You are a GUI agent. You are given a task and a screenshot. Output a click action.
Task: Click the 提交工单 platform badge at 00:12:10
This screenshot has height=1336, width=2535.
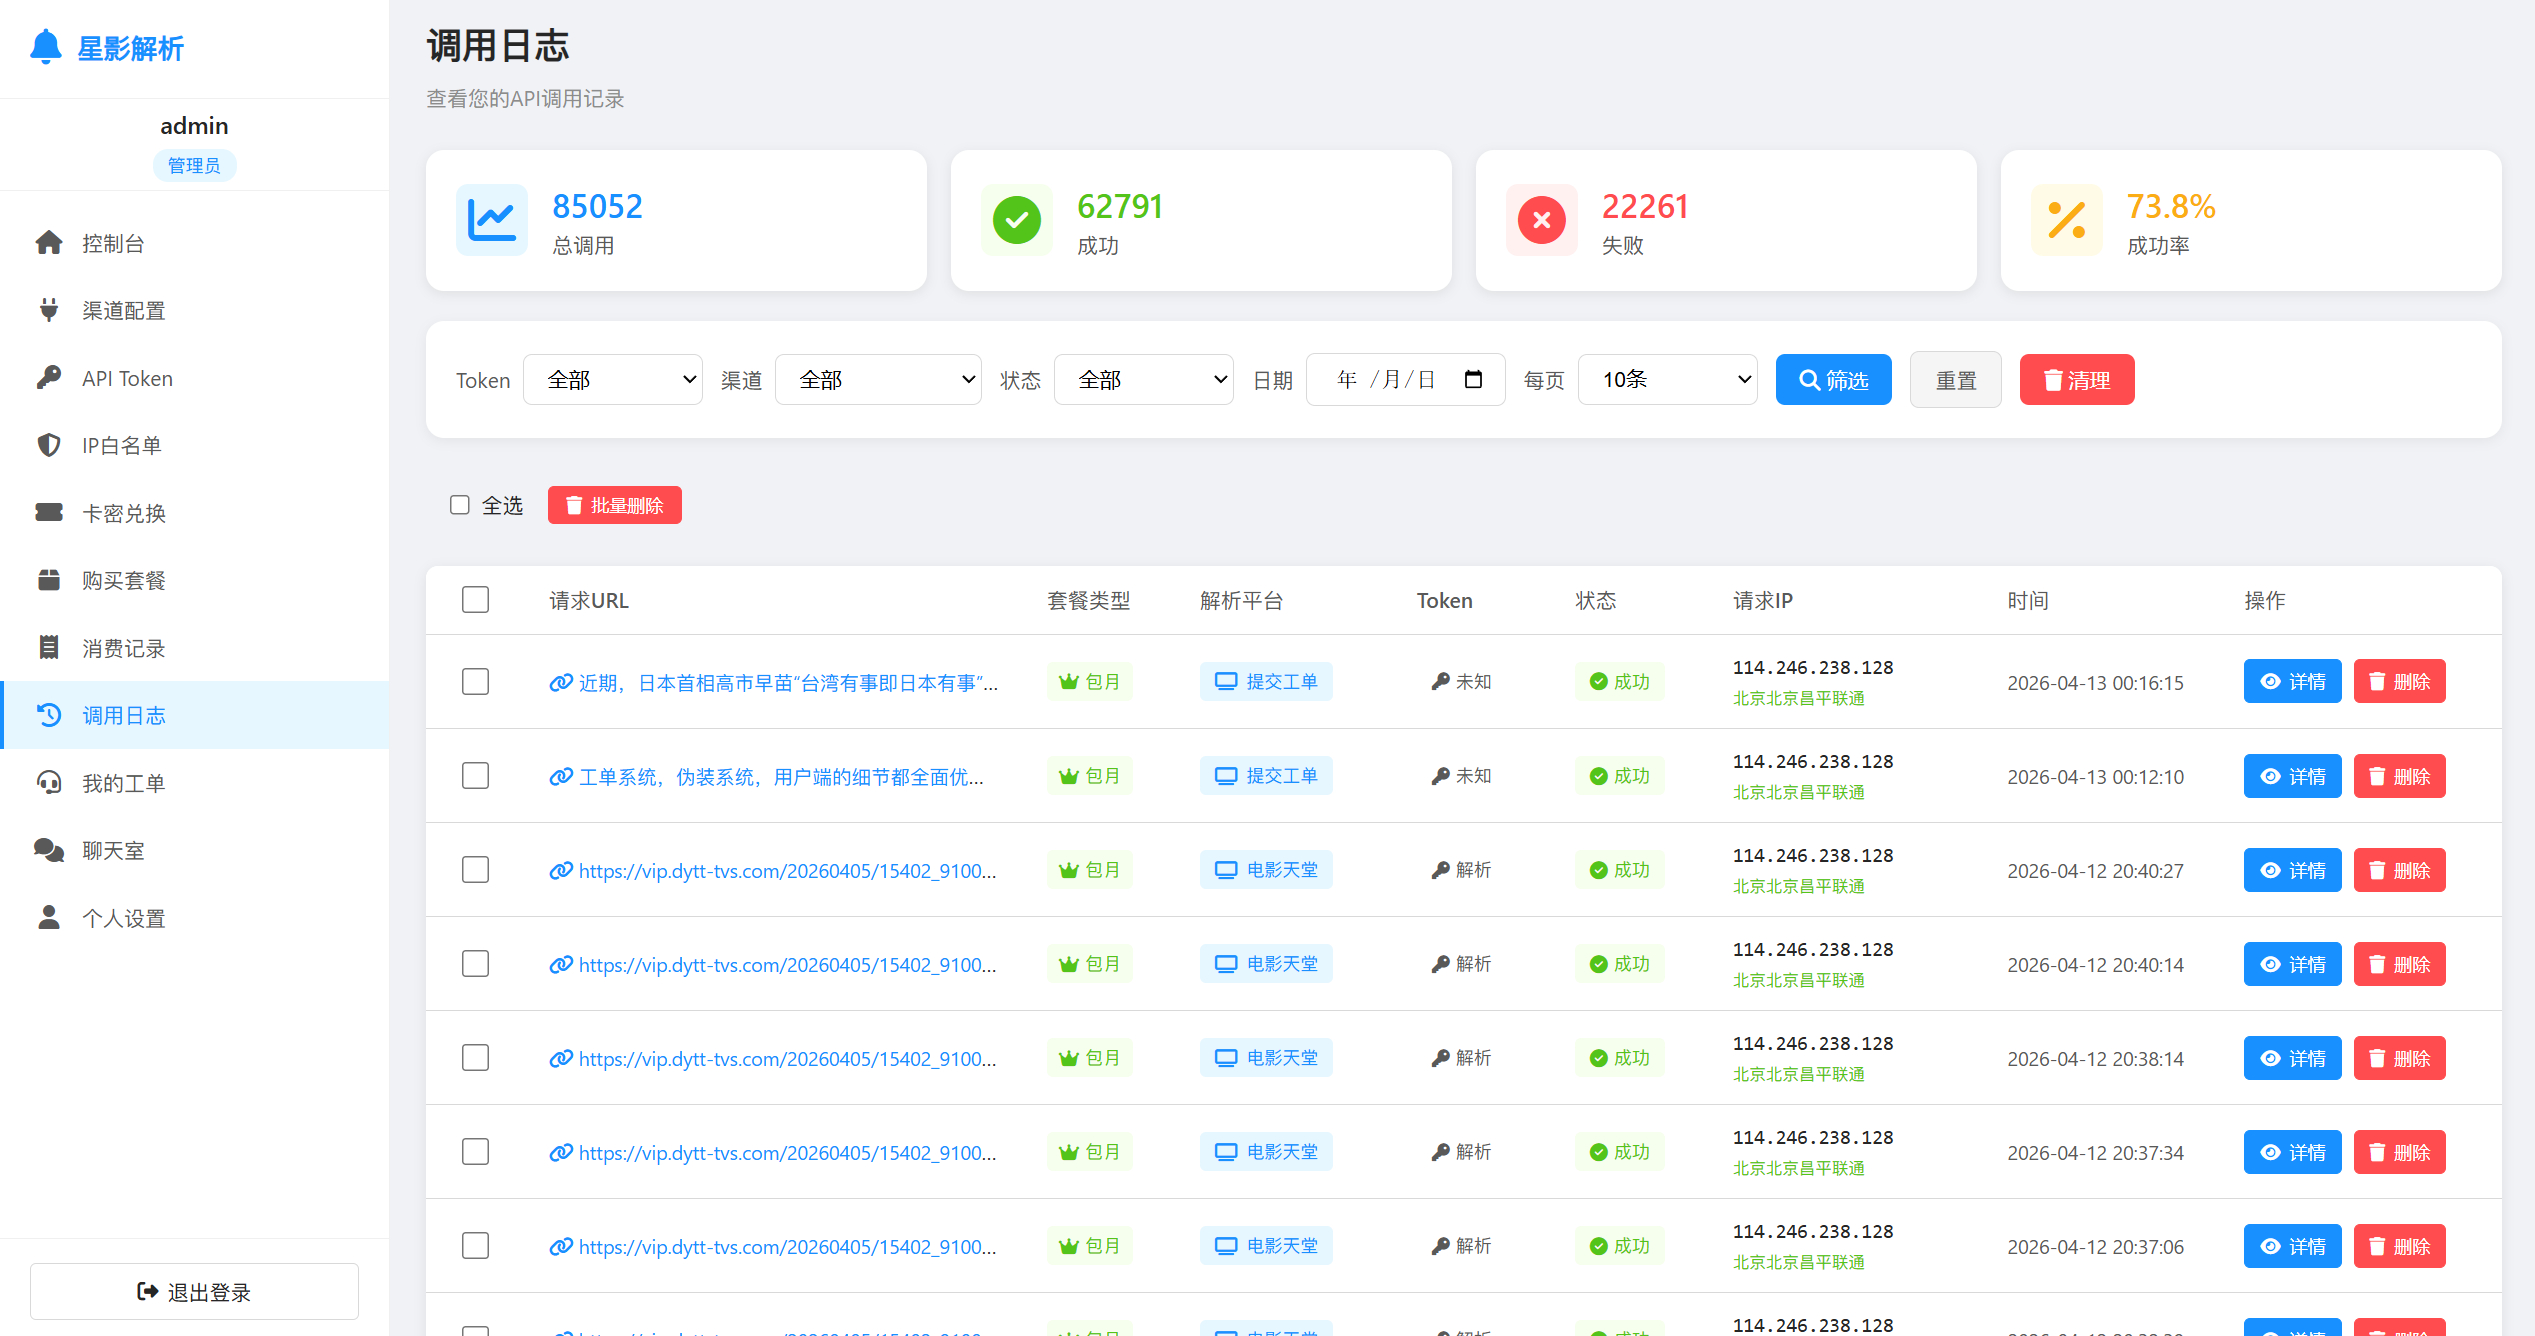1266,776
